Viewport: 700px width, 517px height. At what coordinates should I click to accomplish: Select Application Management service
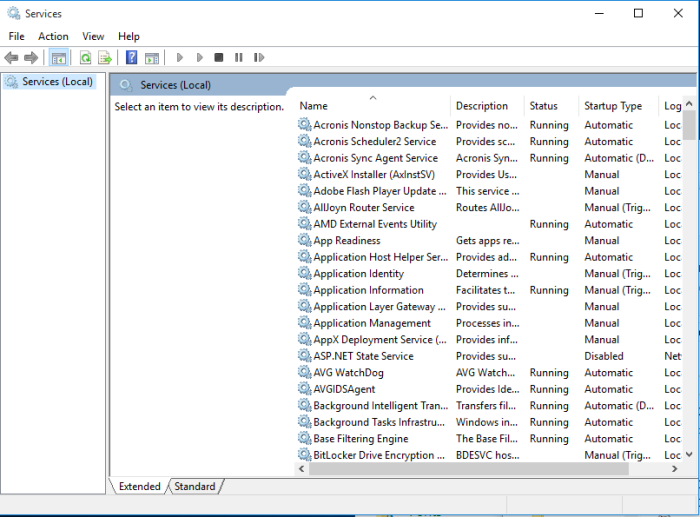point(490,323)
